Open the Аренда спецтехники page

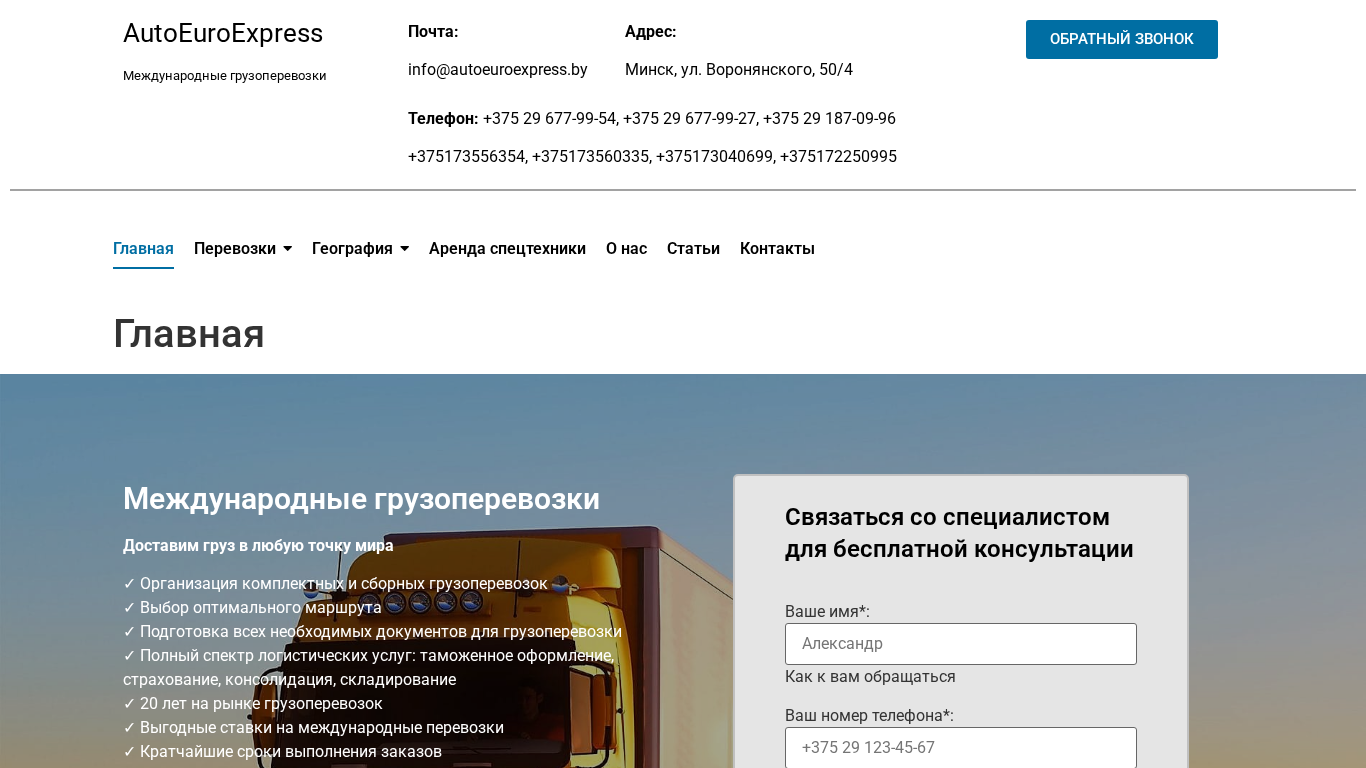point(507,249)
